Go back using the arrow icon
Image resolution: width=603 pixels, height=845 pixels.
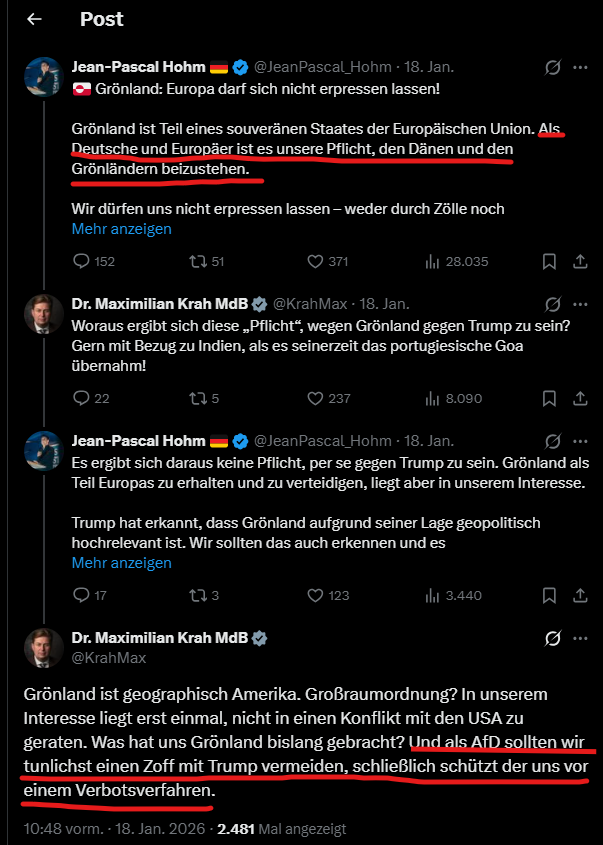(34, 19)
